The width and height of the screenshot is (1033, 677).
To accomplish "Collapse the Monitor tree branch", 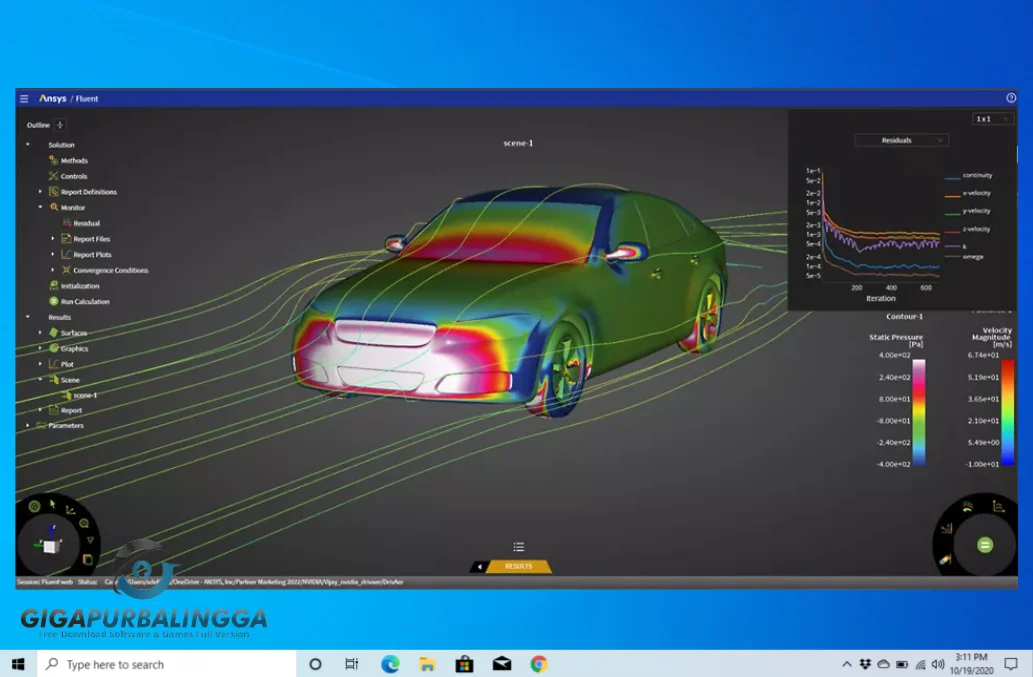I will (39, 207).
